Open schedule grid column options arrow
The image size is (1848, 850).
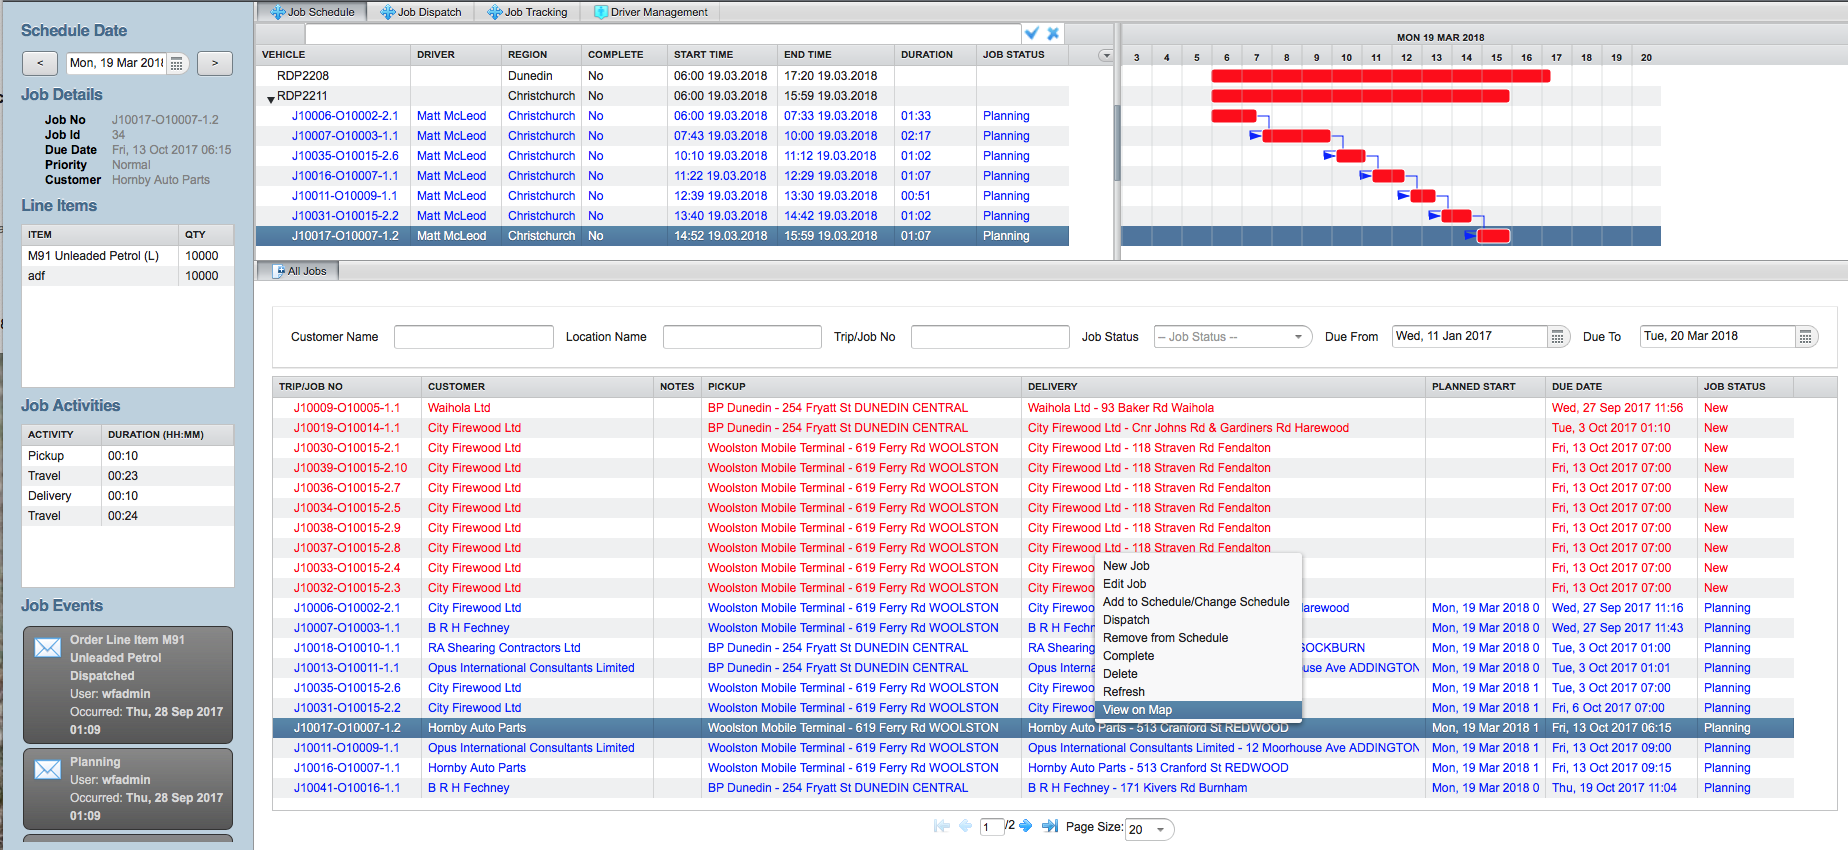click(x=1105, y=55)
